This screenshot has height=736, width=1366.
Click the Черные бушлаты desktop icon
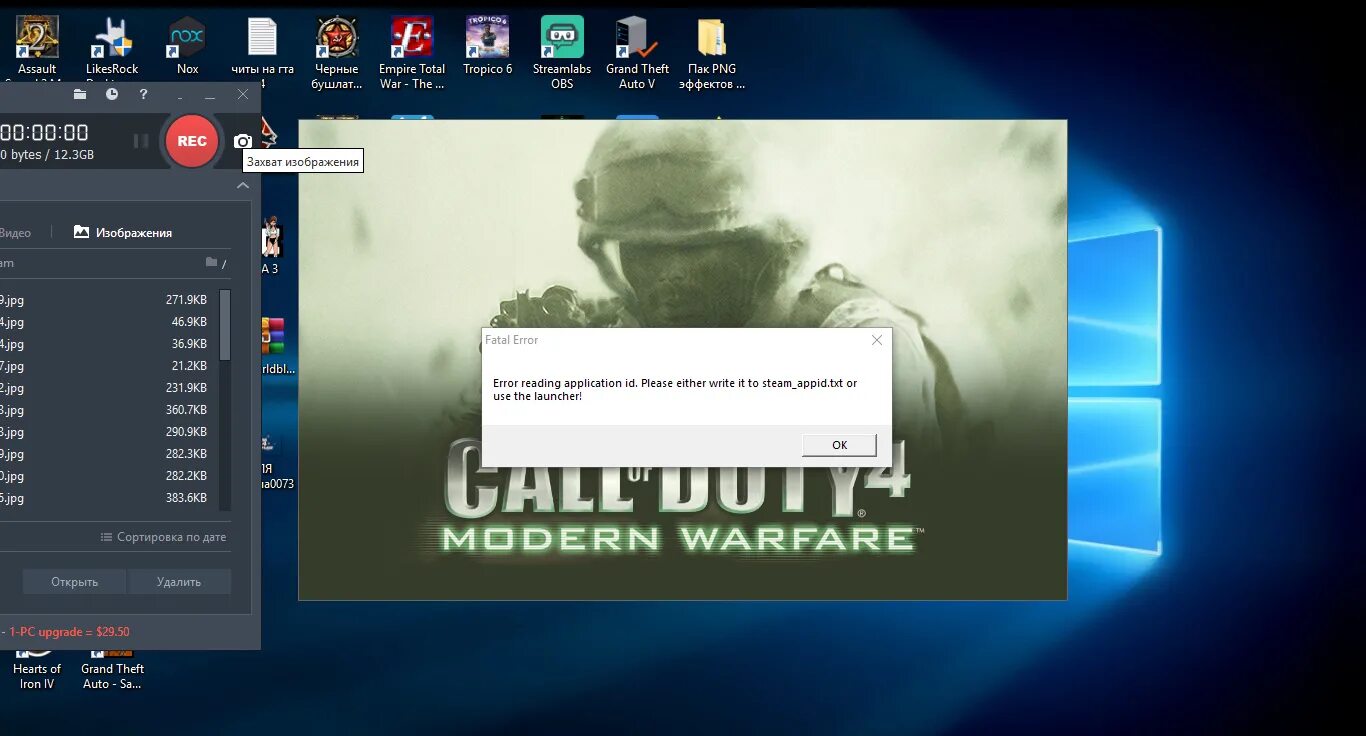coord(337,52)
